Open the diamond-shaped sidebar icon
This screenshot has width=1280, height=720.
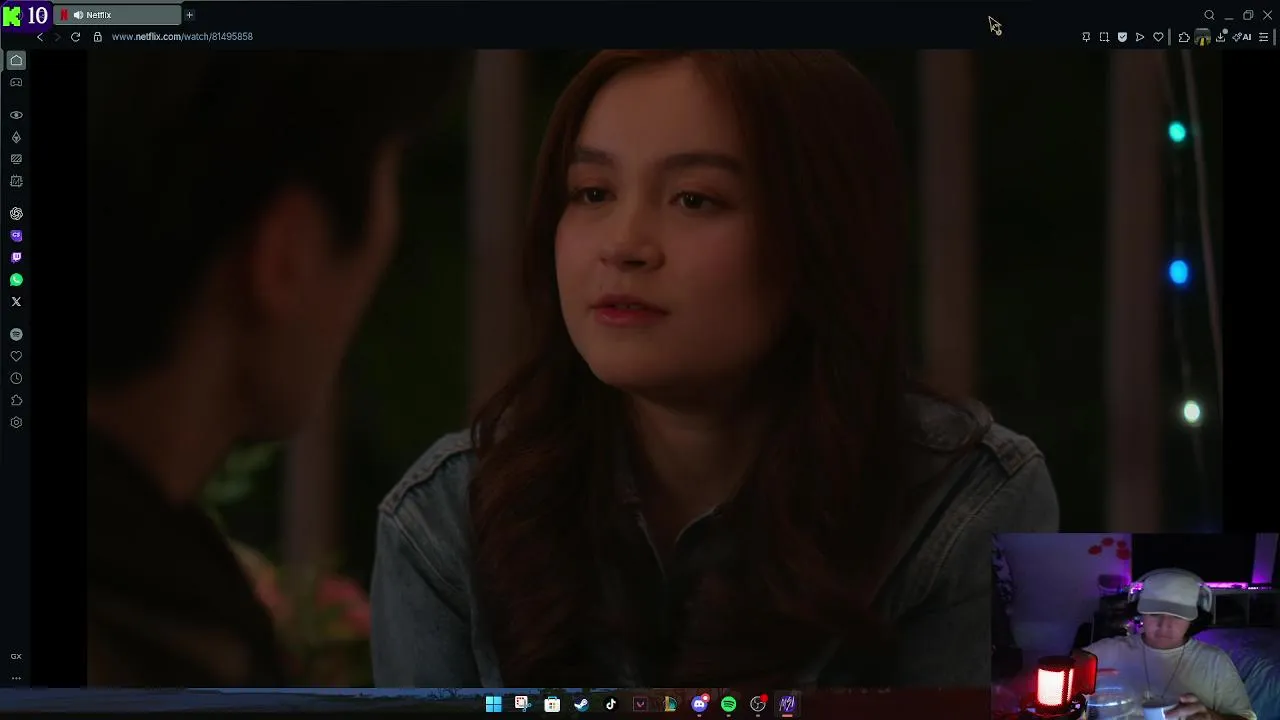[x=16, y=137]
